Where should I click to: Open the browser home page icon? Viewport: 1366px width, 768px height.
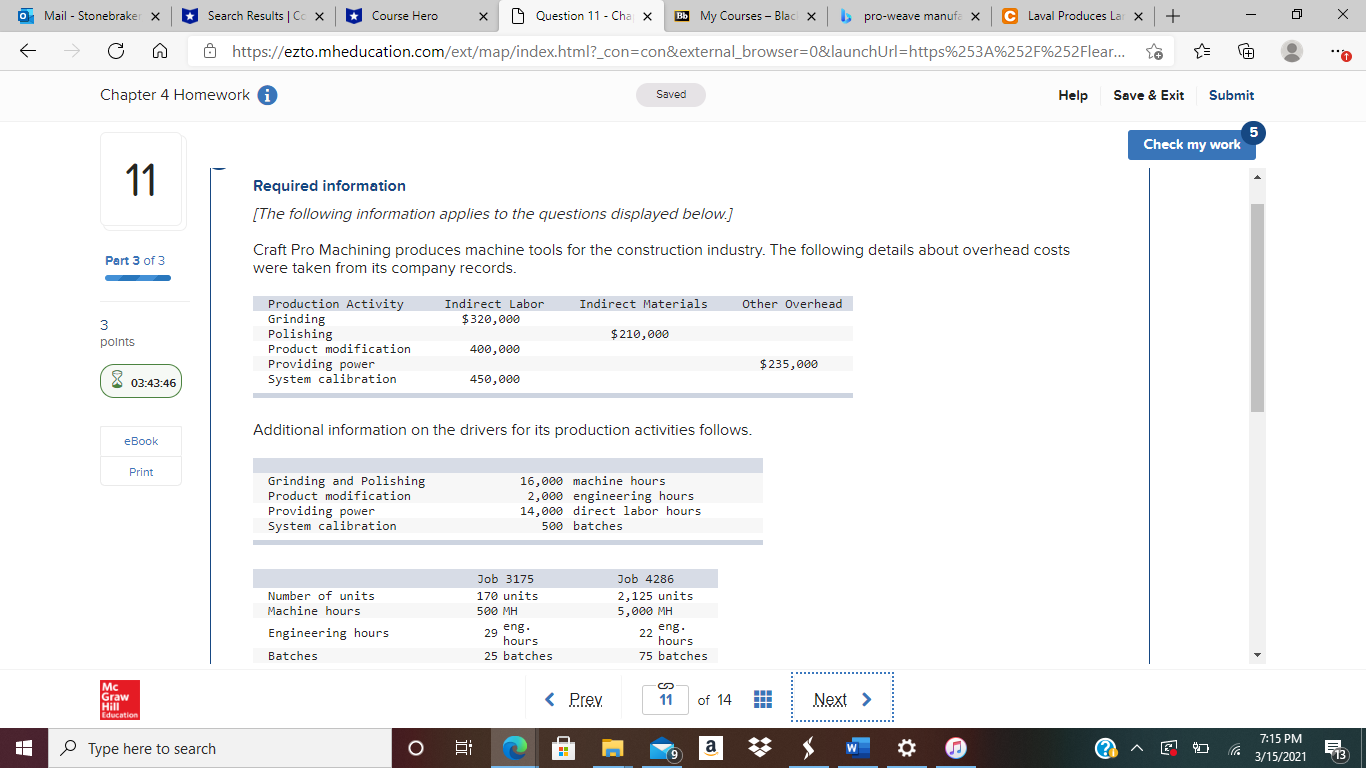tap(159, 52)
